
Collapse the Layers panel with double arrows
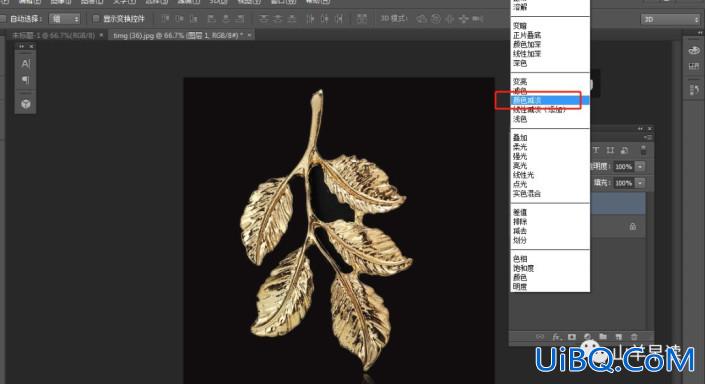pyautogui.click(x=640, y=129)
